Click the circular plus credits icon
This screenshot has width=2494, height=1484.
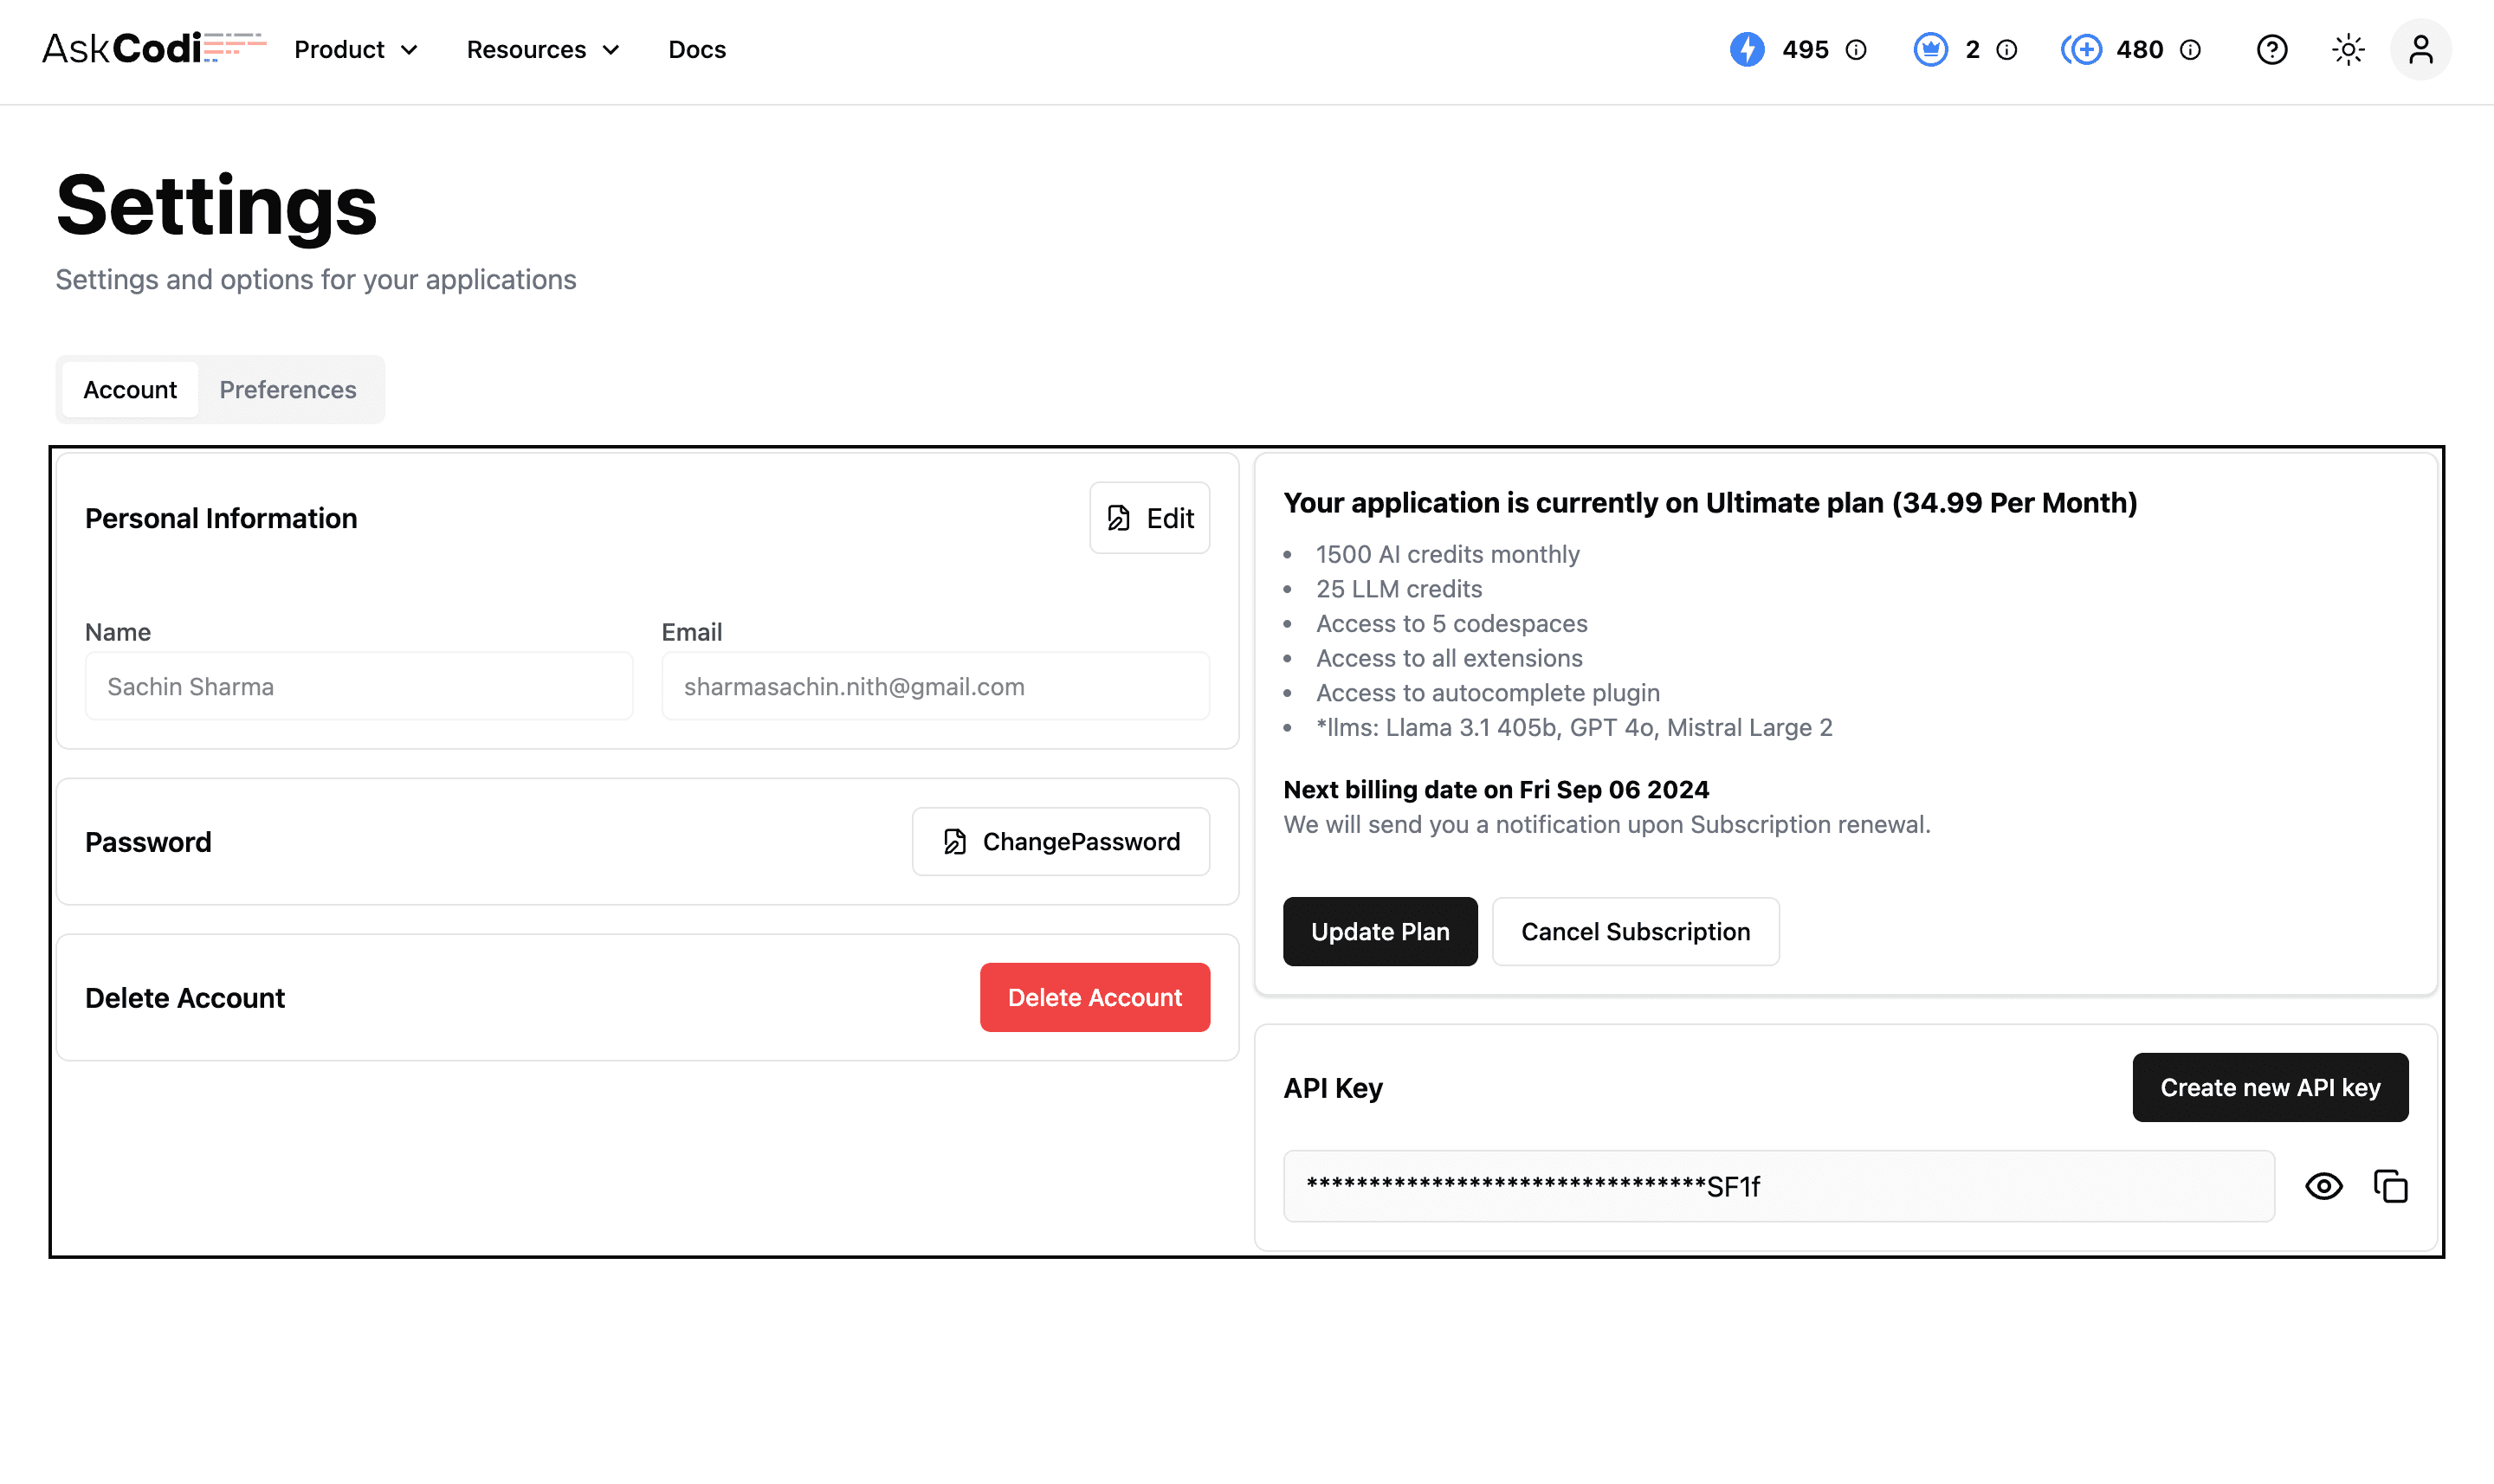tap(2081, 49)
